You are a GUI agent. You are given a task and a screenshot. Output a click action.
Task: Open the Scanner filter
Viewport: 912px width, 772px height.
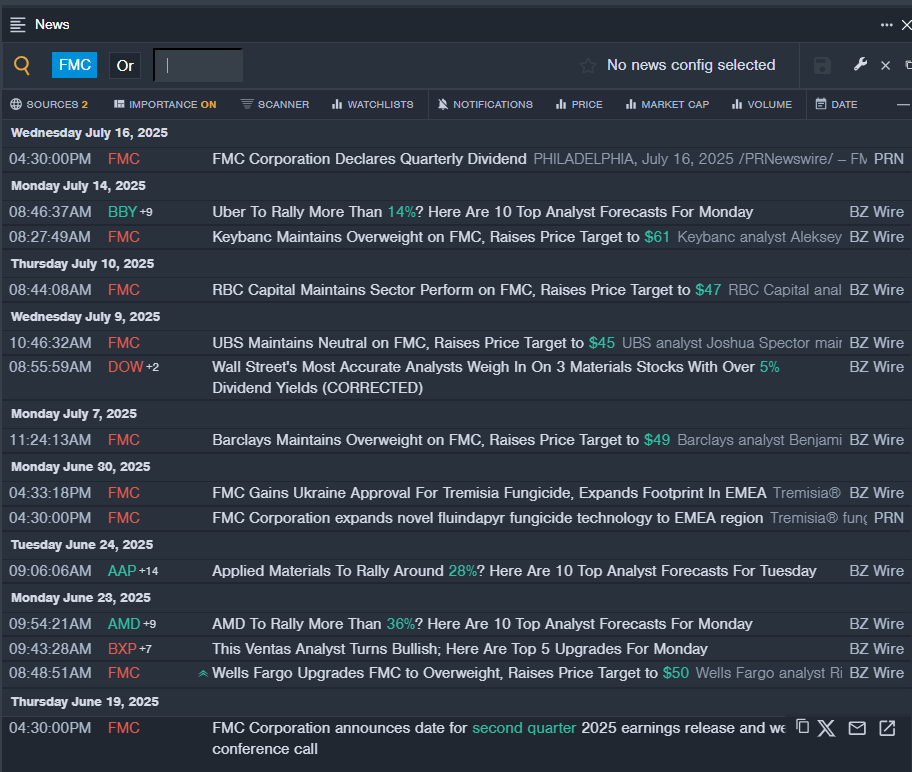coord(275,105)
